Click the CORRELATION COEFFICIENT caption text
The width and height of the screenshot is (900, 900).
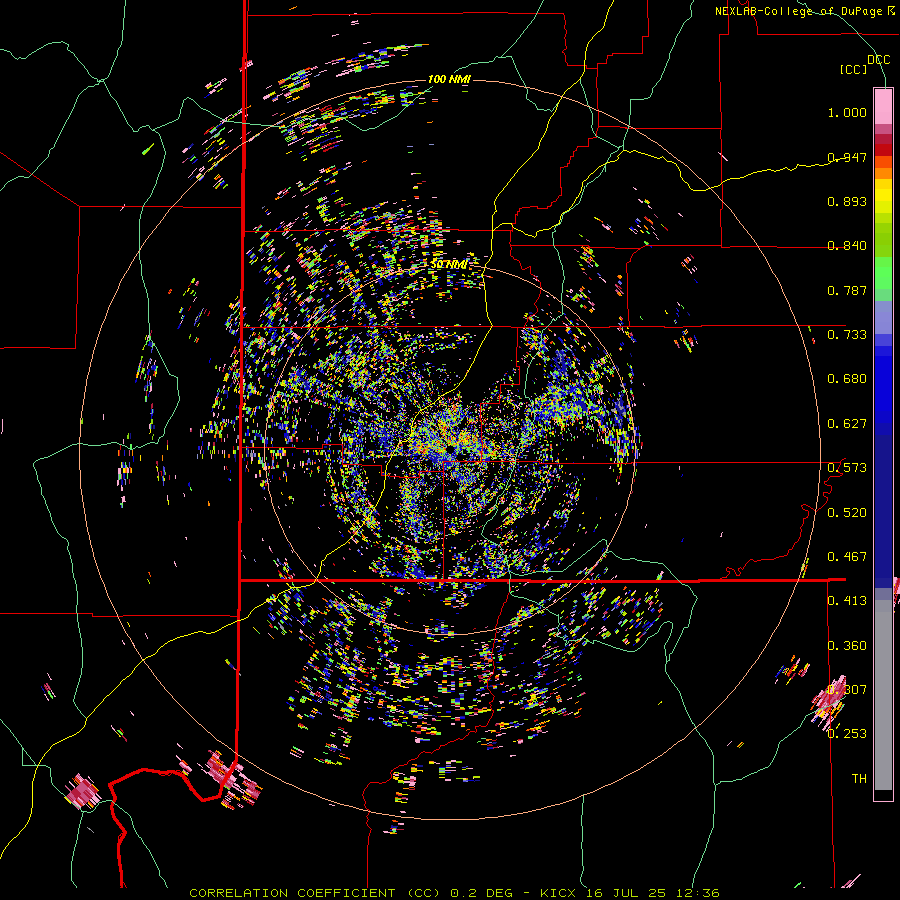292,893
